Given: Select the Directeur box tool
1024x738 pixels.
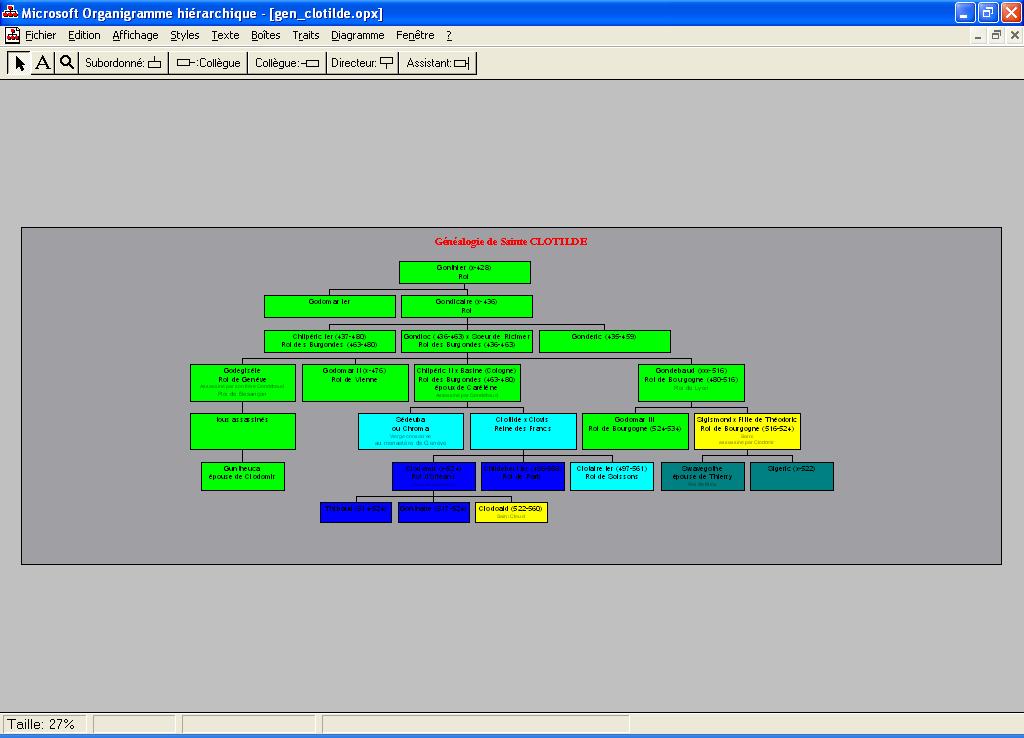Looking at the screenshot, I should 362,63.
